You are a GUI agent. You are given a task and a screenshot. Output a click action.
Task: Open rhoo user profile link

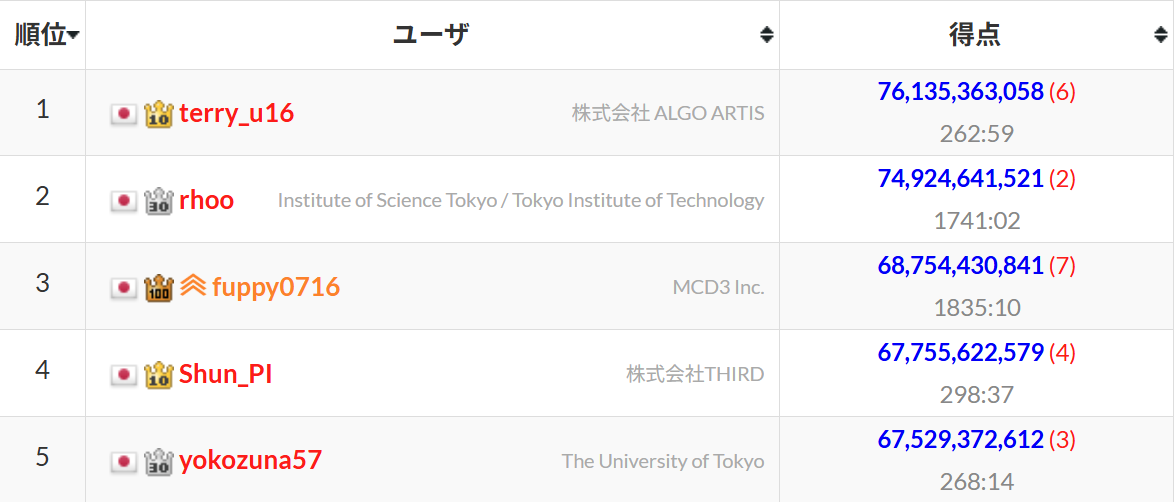(207, 201)
